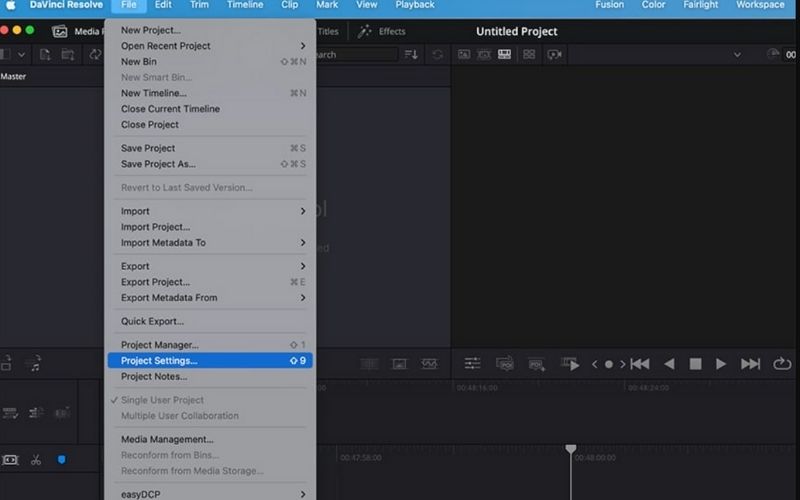The width and height of the screenshot is (800, 500).
Task: Toggle the audio-only music note icon
Action: pyautogui.click(x=33, y=364)
